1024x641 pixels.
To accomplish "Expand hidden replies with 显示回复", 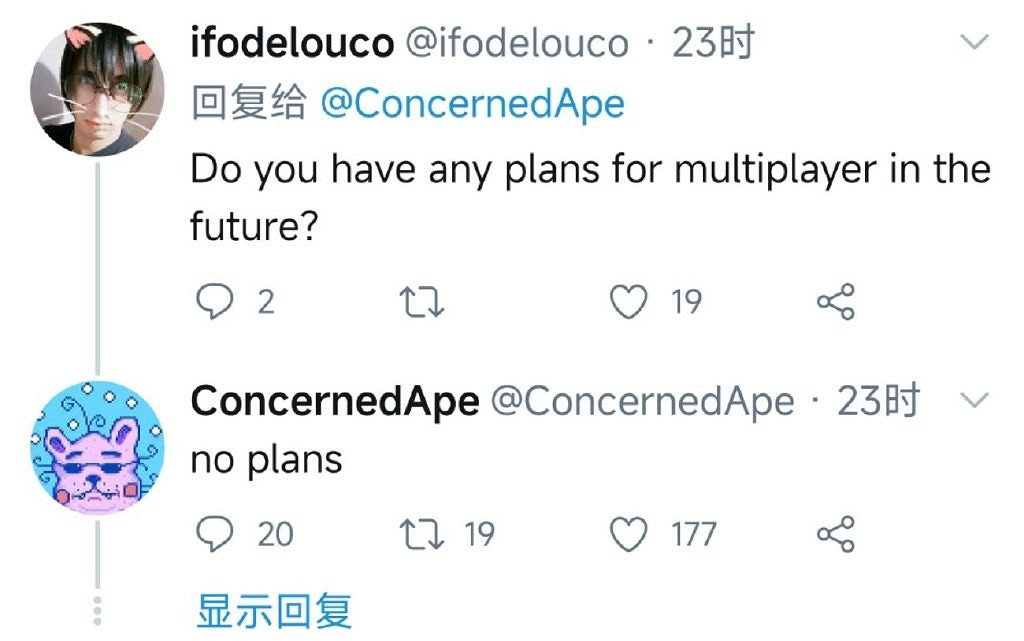I will 274,610.
